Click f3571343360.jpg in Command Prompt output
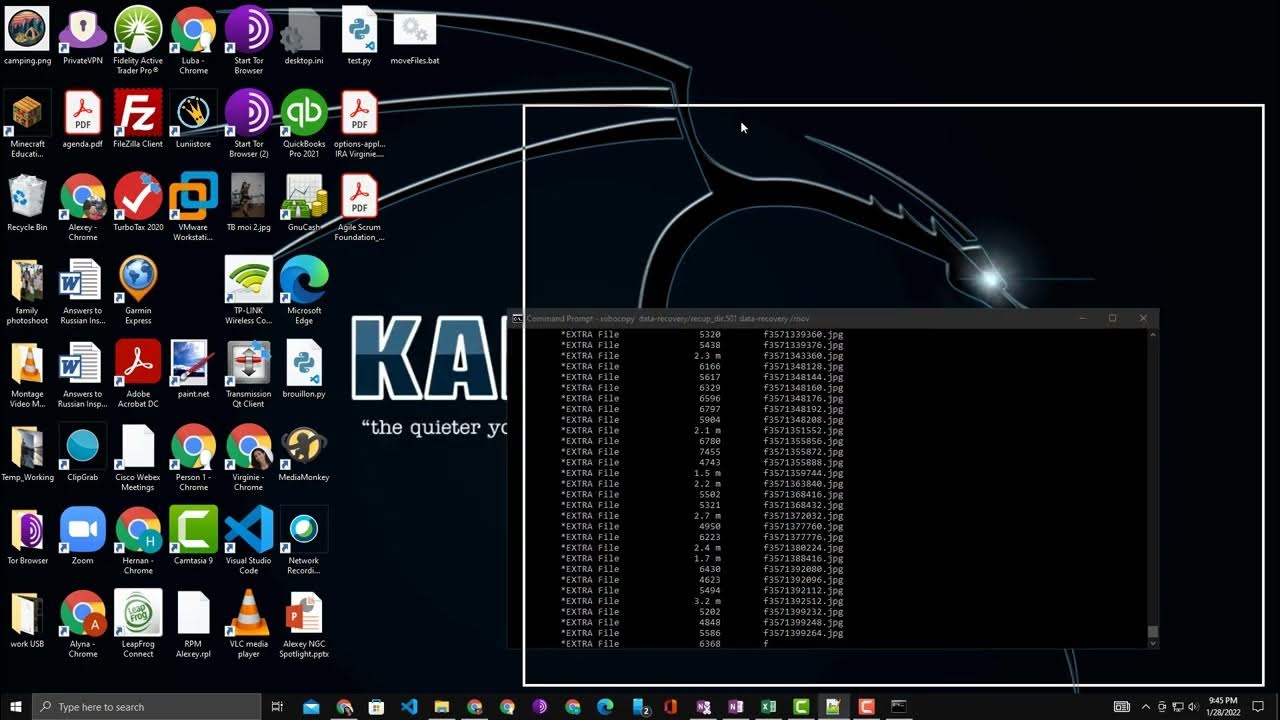 (x=803, y=356)
